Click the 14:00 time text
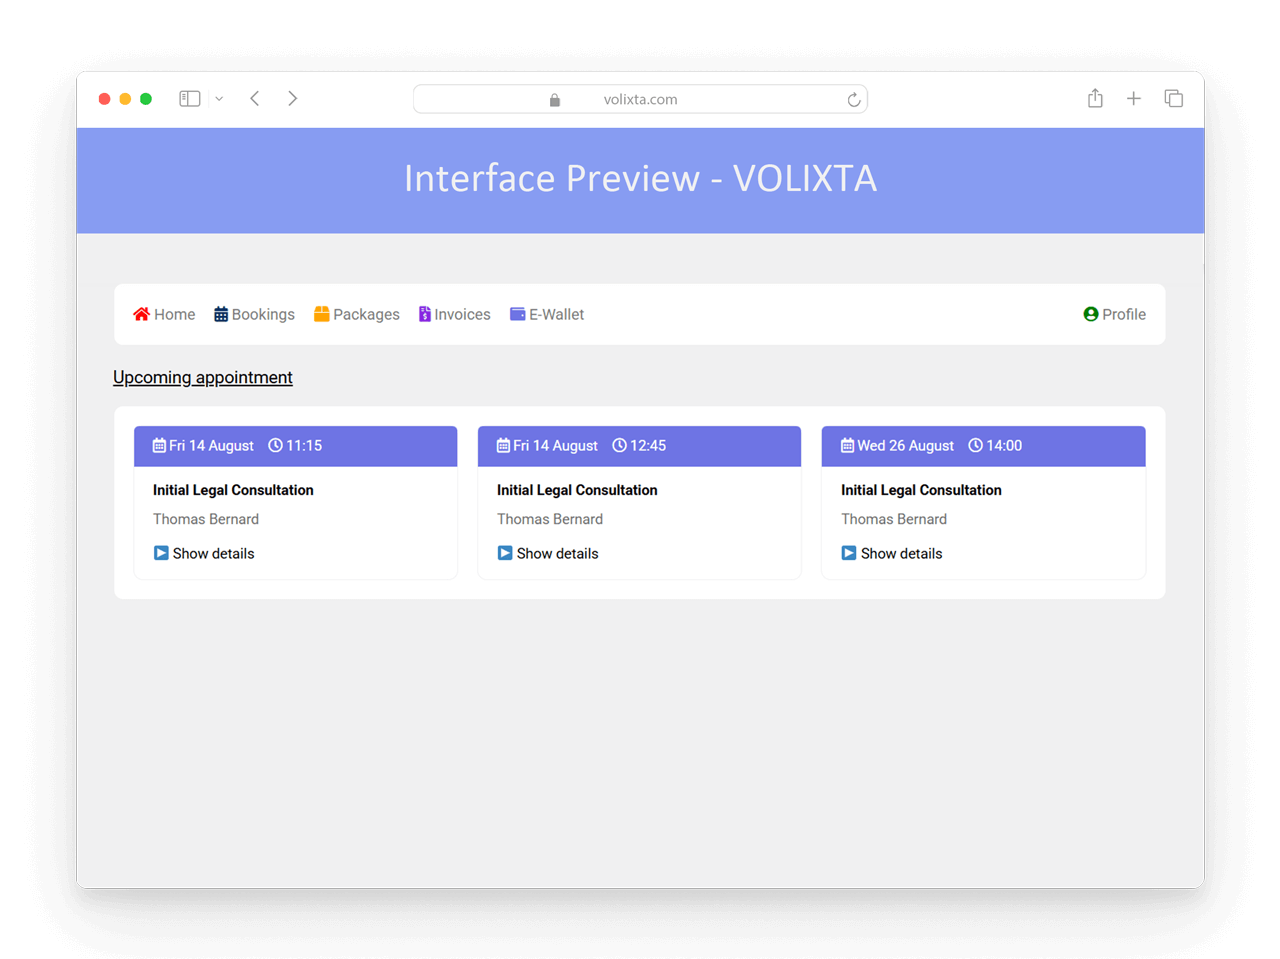Viewport: 1280px width, 959px height. pyautogui.click(x=1004, y=446)
